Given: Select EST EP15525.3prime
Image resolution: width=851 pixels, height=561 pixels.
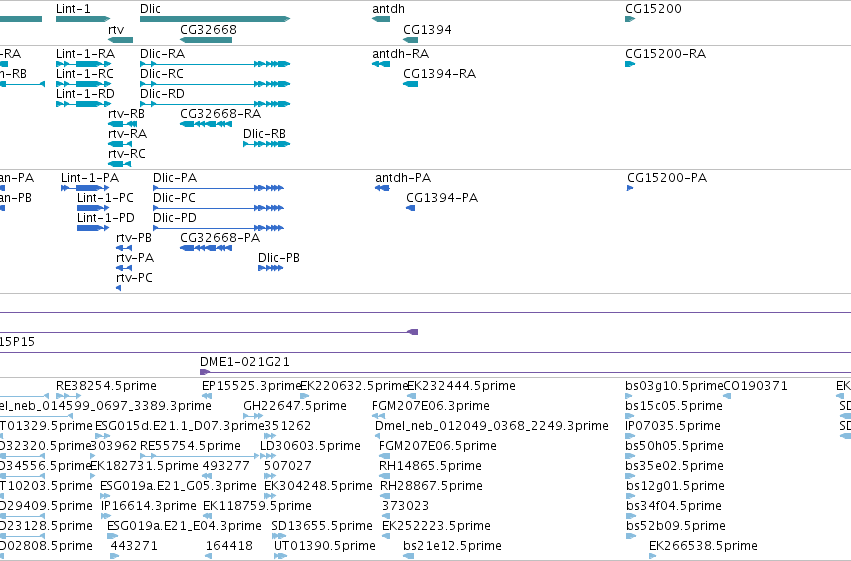Looking at the screenshot, I should [x=207, y=396].
